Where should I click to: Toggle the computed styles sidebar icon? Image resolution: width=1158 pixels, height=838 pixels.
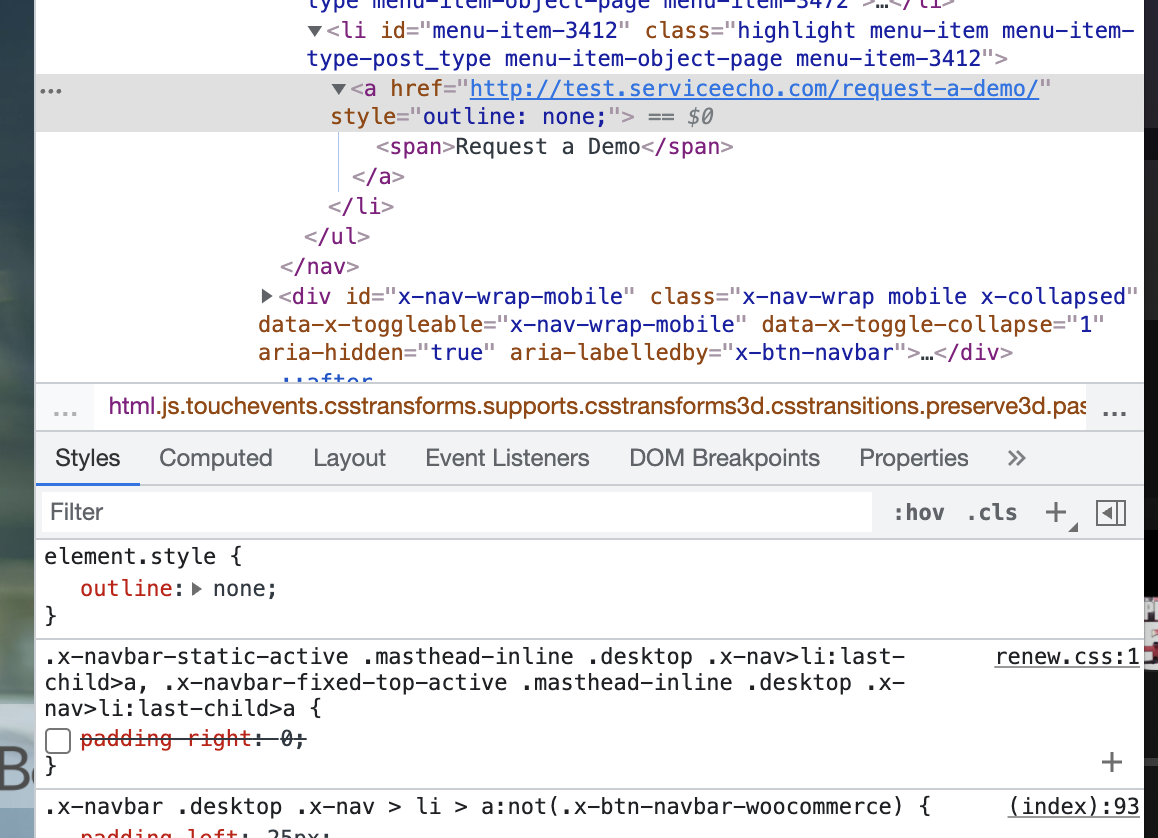[1111, 513]
